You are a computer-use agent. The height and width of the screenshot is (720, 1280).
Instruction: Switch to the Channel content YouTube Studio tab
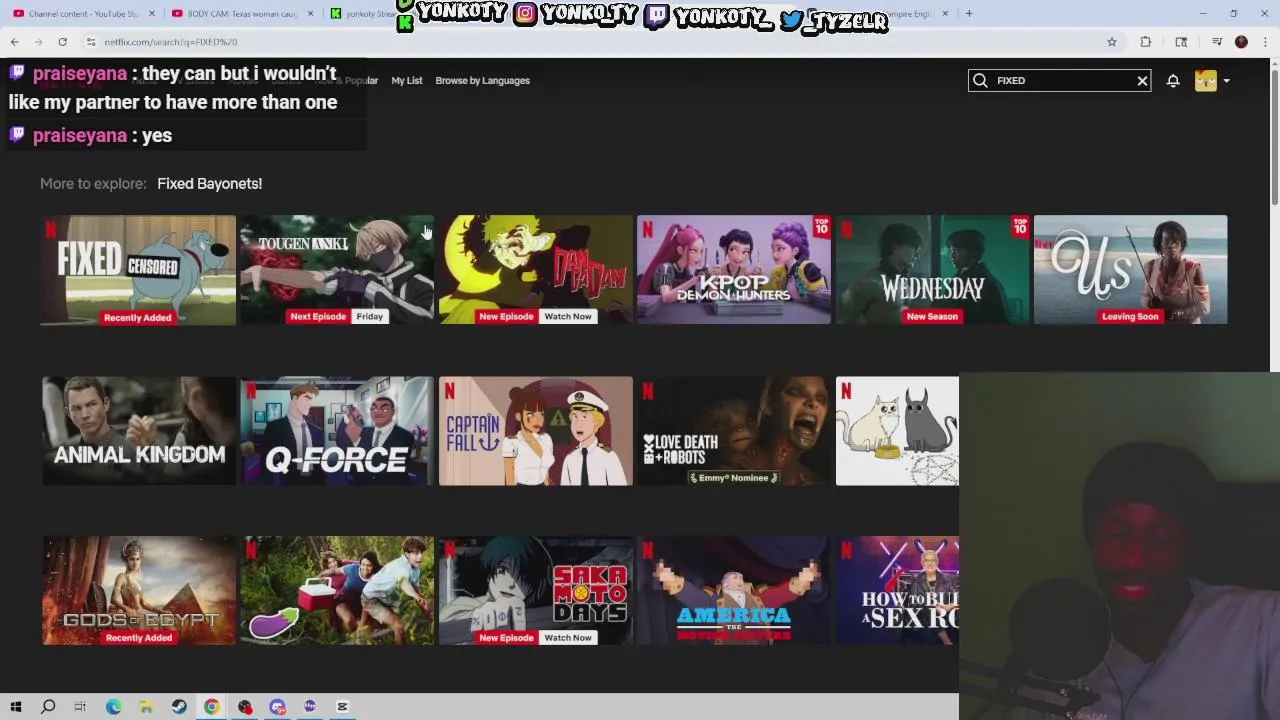click(x=84, y=14)
